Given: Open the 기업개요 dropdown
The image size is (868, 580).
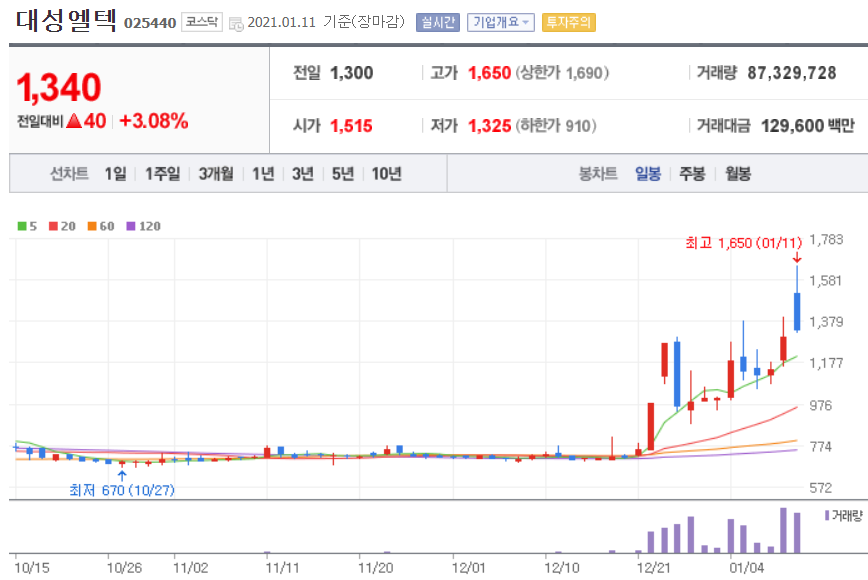Looking at the screenshot, I should coord(500,23).
